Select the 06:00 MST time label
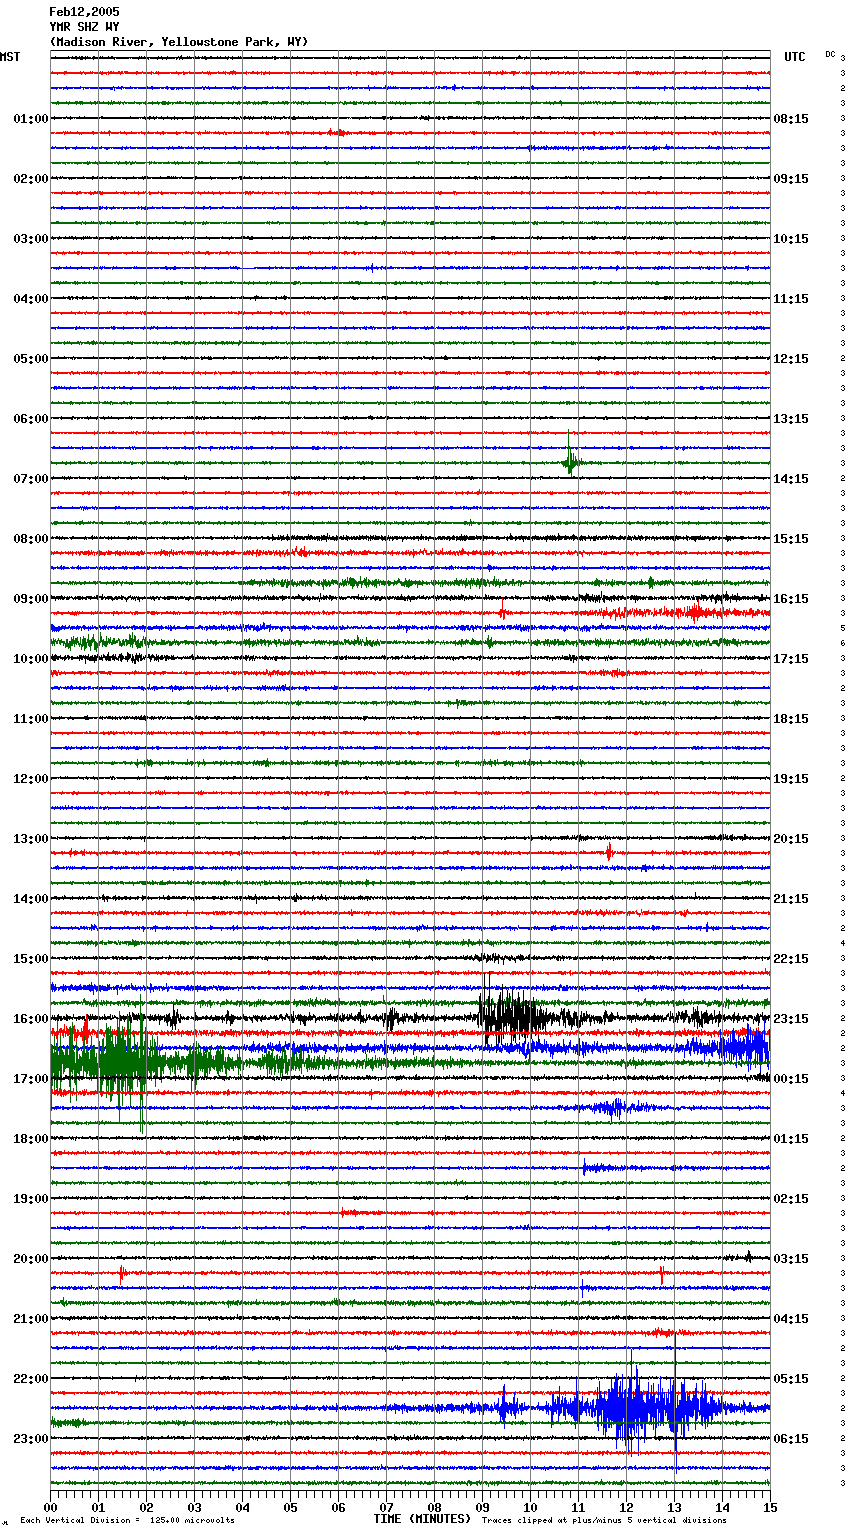Image resolution: width=850 pixels, height=1534 pixels. pyautogui.click(x=31, y=419)
